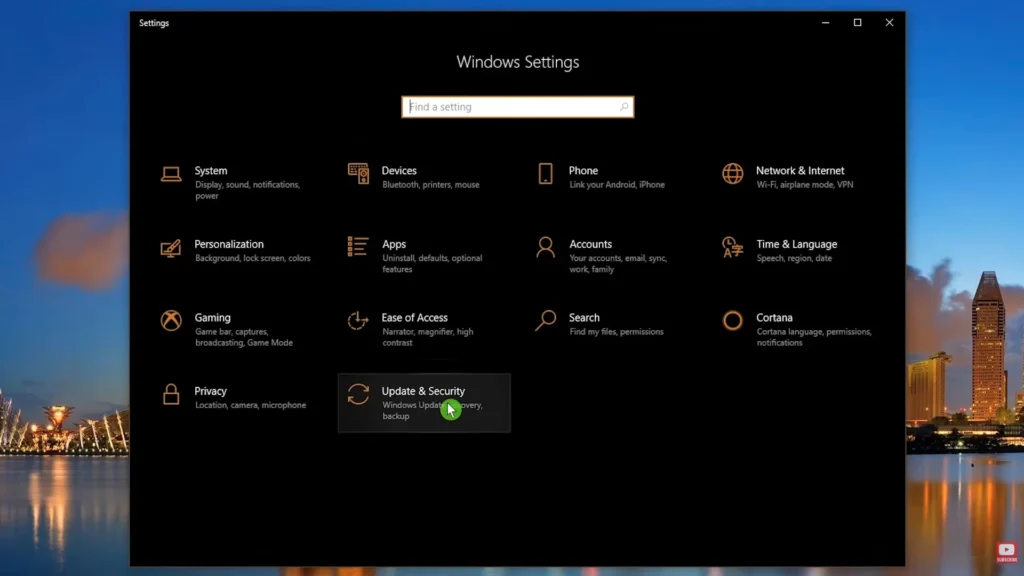Viewport: 1024px width, 576px height.
Task: Click the YouTube subscribe badge
Action: 1006,552
